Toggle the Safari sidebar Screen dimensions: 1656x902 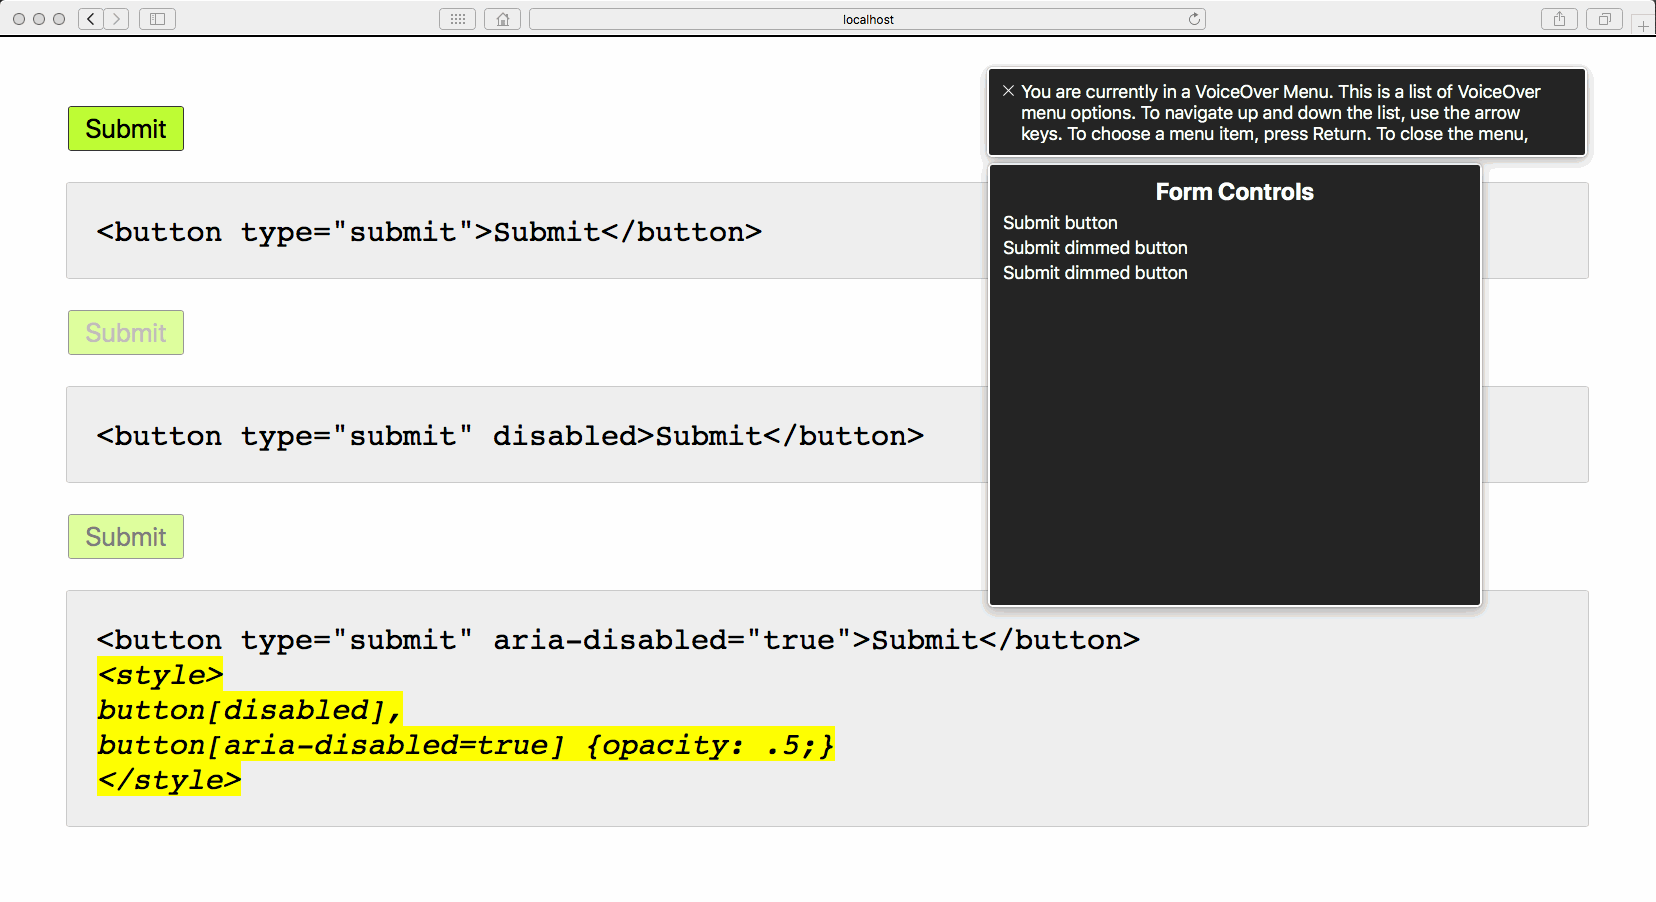tap(156, 18)
